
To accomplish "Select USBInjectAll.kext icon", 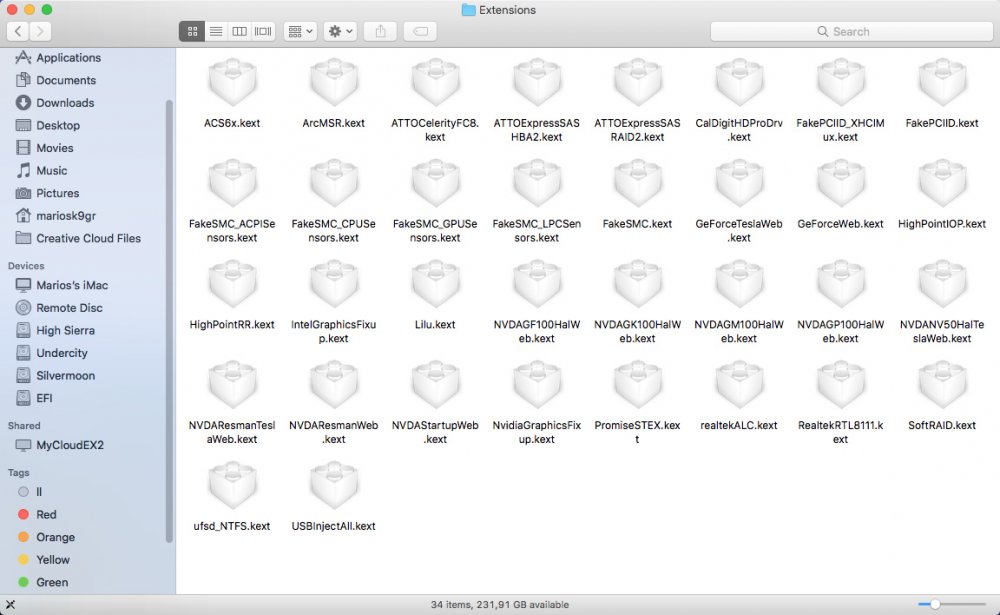I will click(334, 486).
